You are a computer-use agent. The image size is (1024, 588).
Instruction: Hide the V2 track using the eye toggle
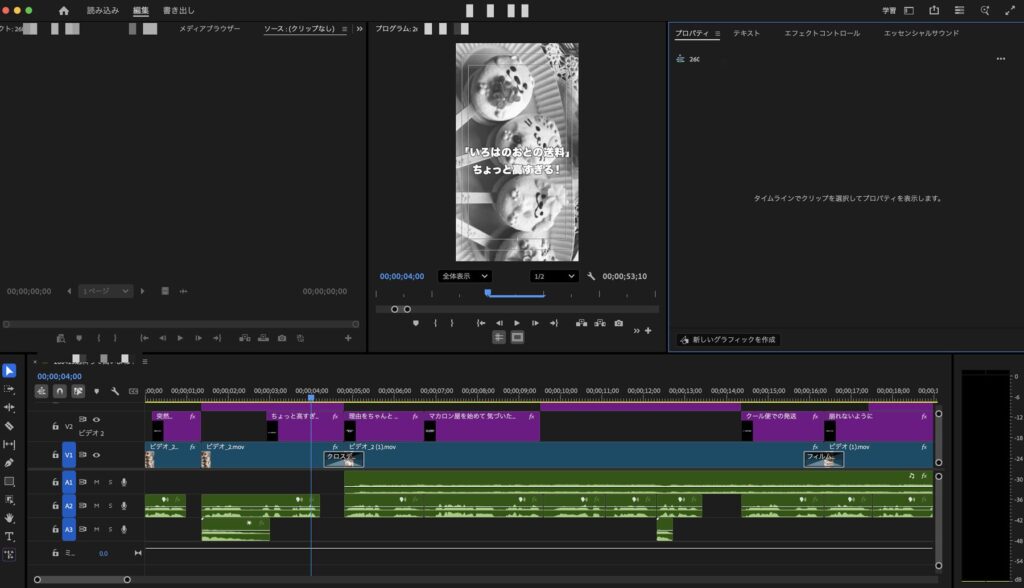(x=97, y=420)
